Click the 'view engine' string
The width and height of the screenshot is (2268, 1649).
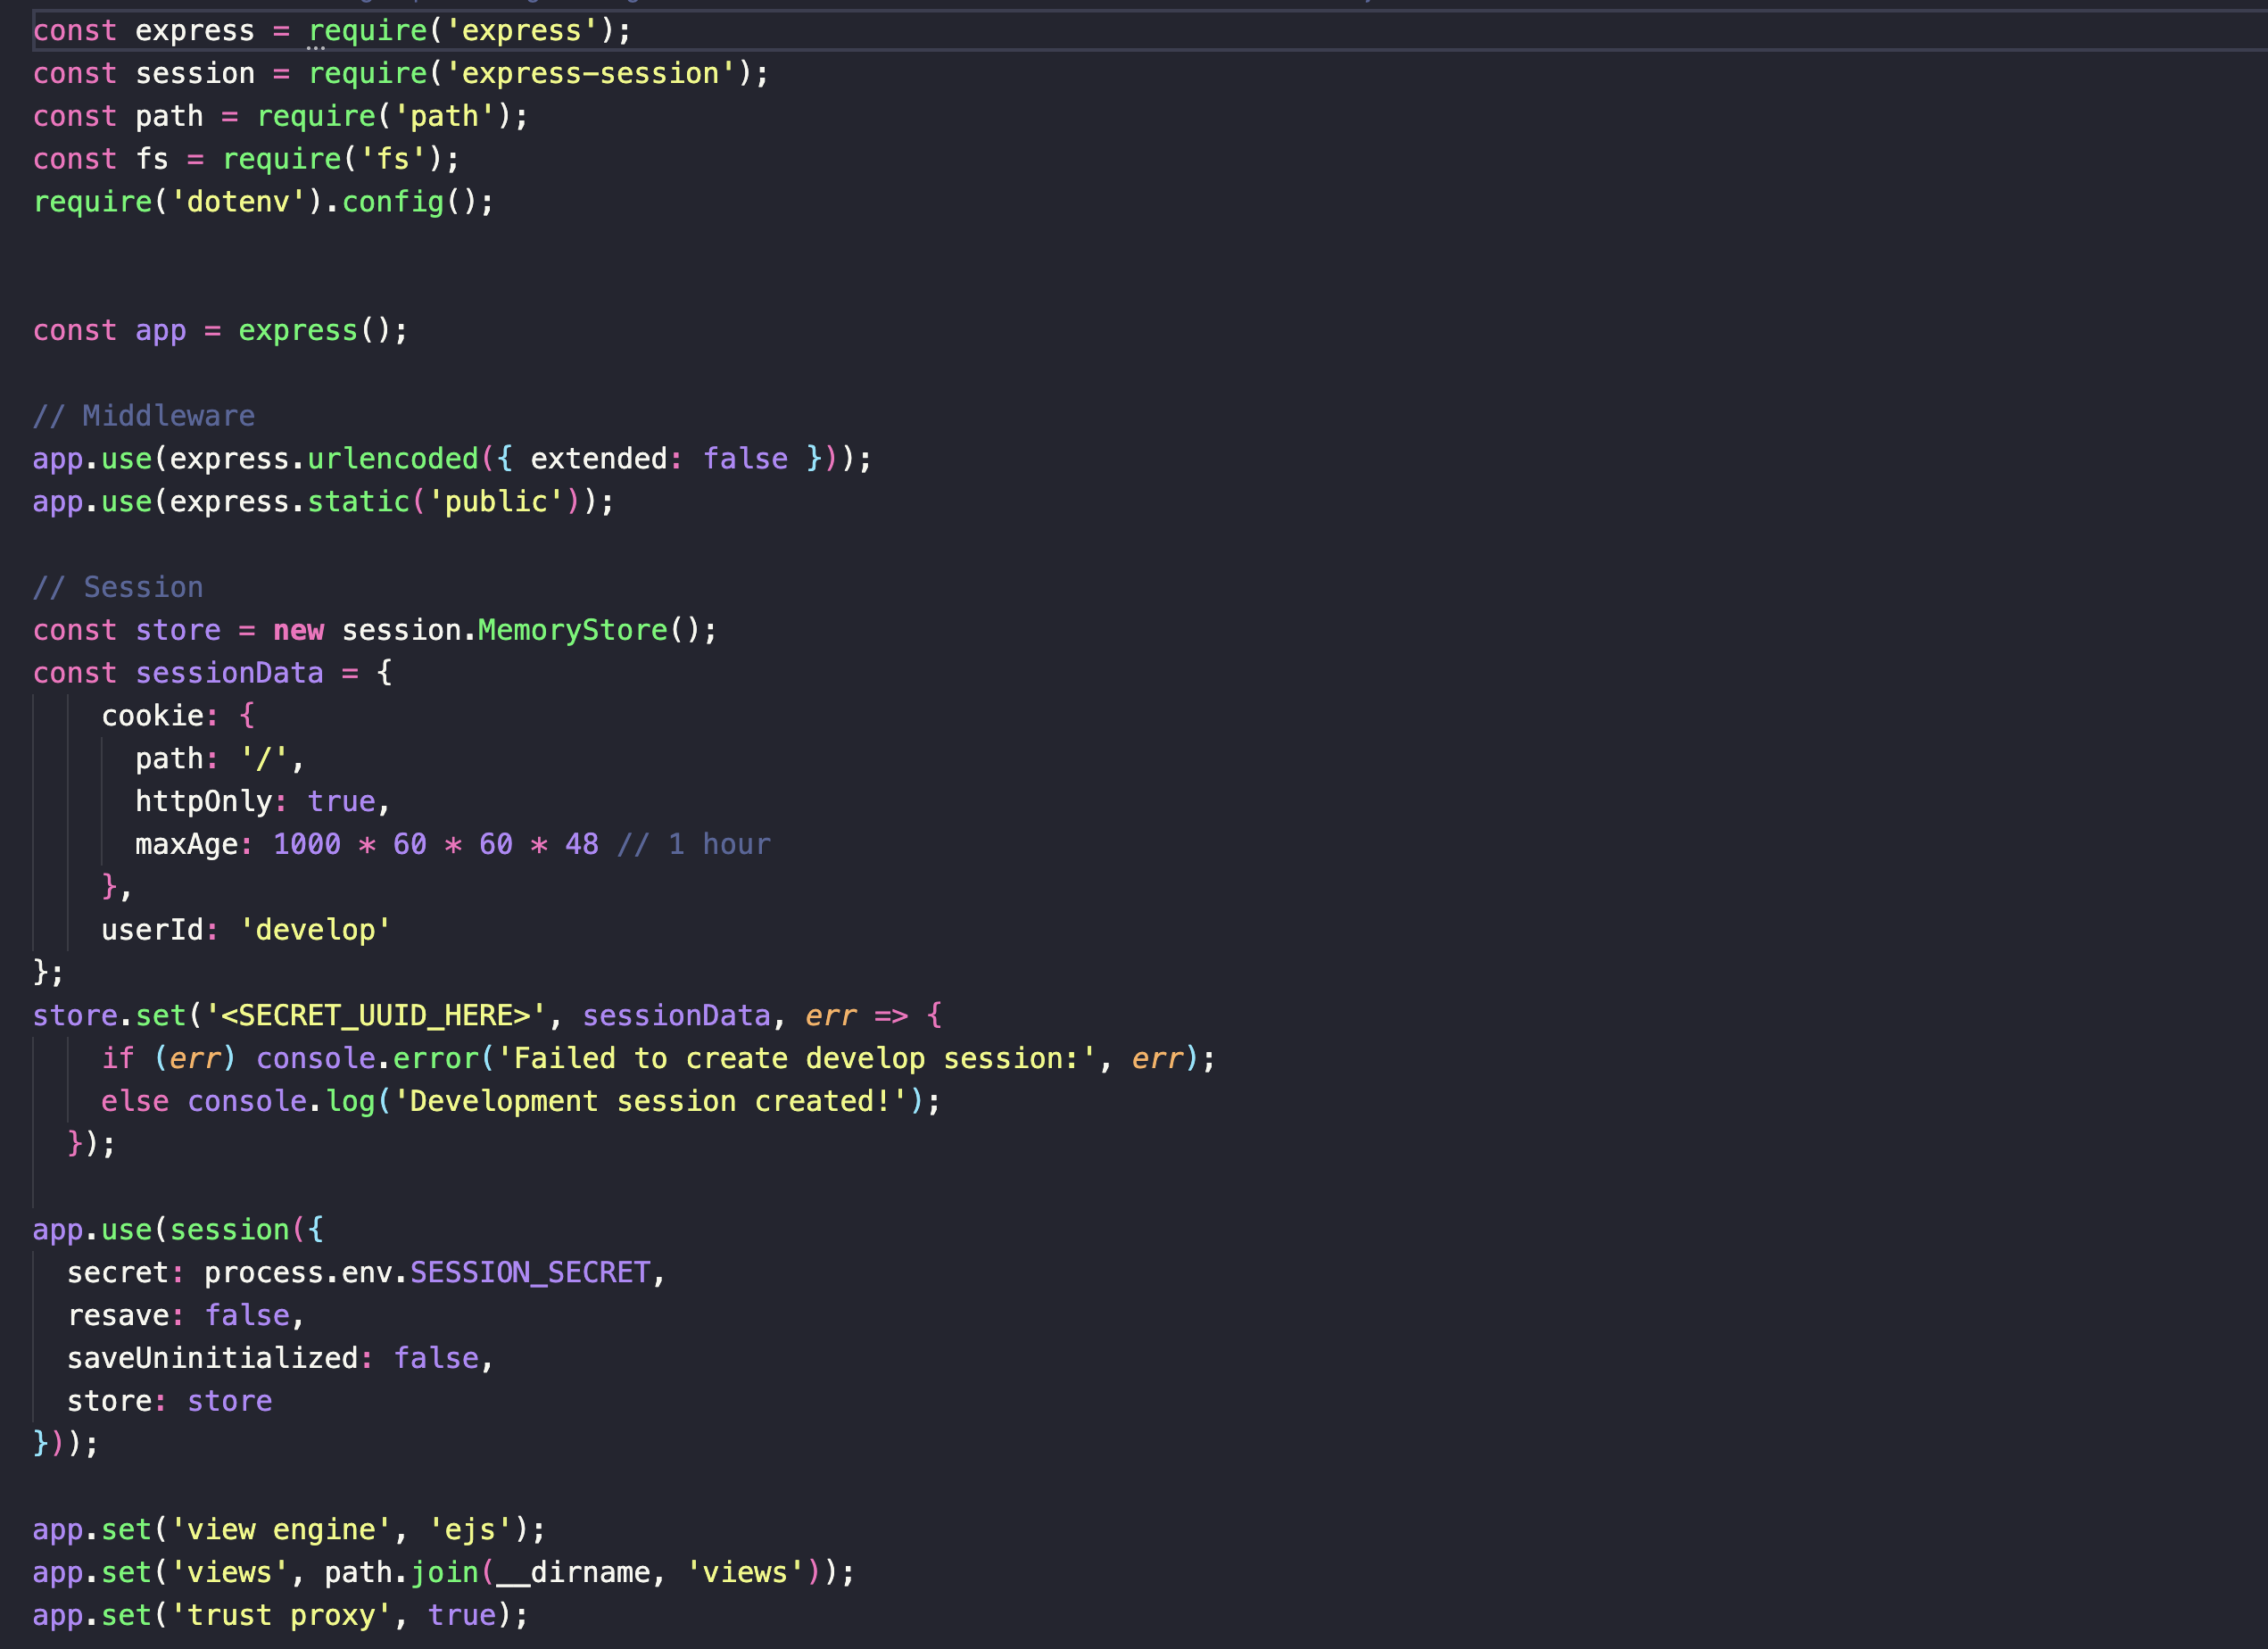tap(281, 1529)
